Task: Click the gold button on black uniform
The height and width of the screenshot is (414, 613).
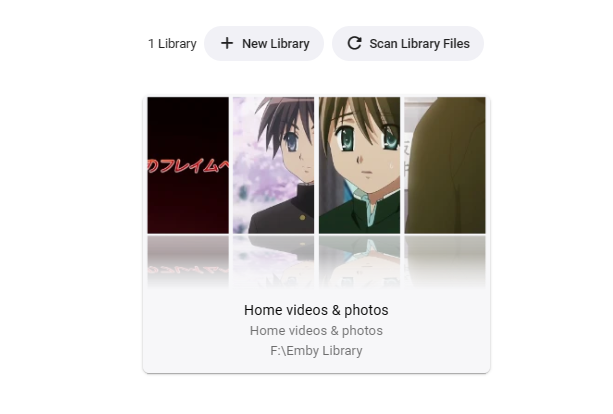Action: [x=302, y=217]
